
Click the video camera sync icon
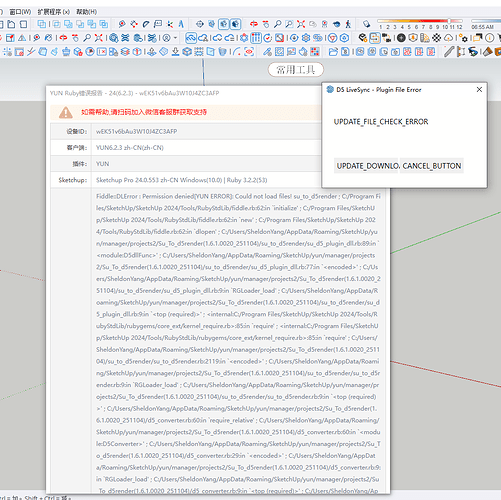[387, 38]
